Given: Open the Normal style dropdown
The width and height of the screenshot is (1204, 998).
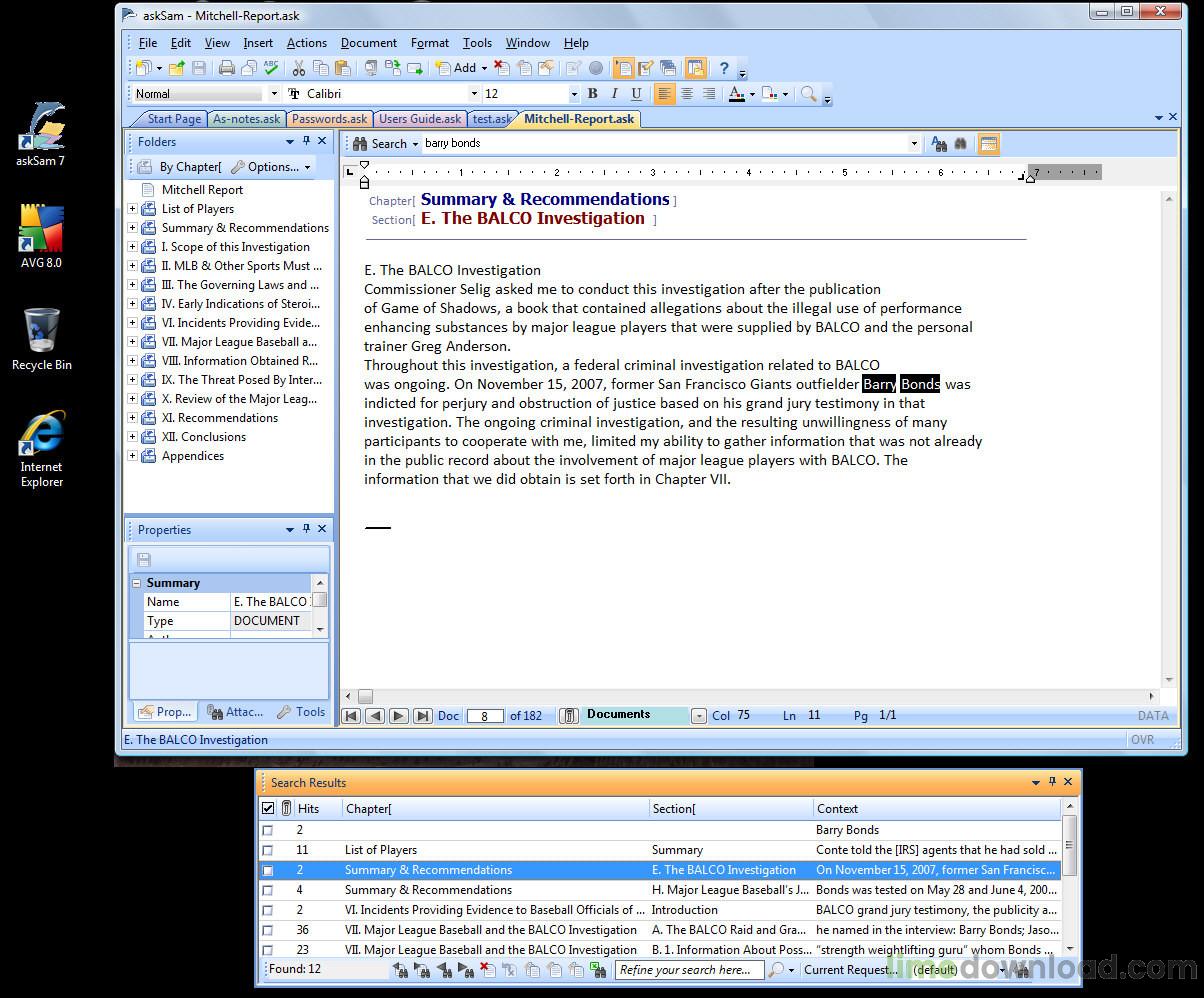Looking at the screenshot, I should point(274,94).
